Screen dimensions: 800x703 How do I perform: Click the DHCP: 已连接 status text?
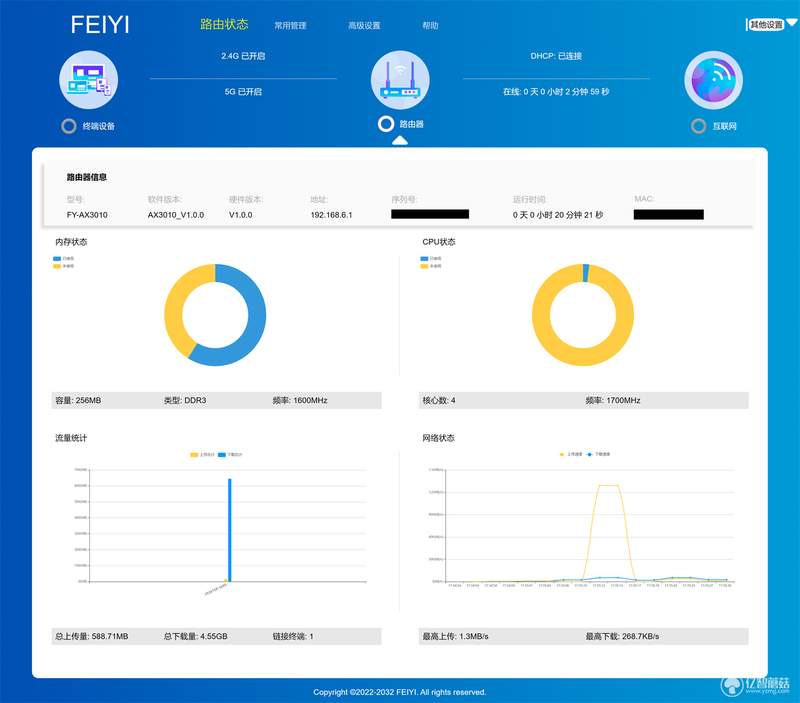point(556,56)
